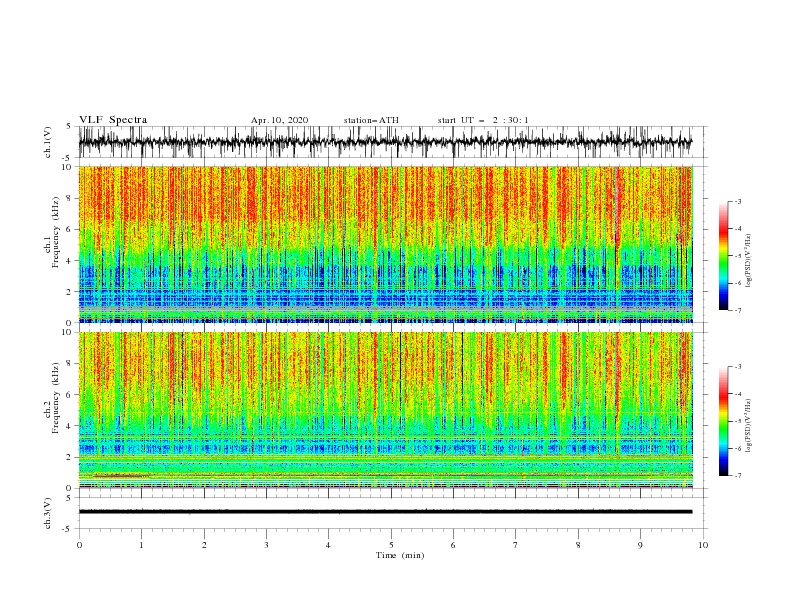Click time-axis tick label 1
This screenshot has height=612, width=792.
click(141, 545)
